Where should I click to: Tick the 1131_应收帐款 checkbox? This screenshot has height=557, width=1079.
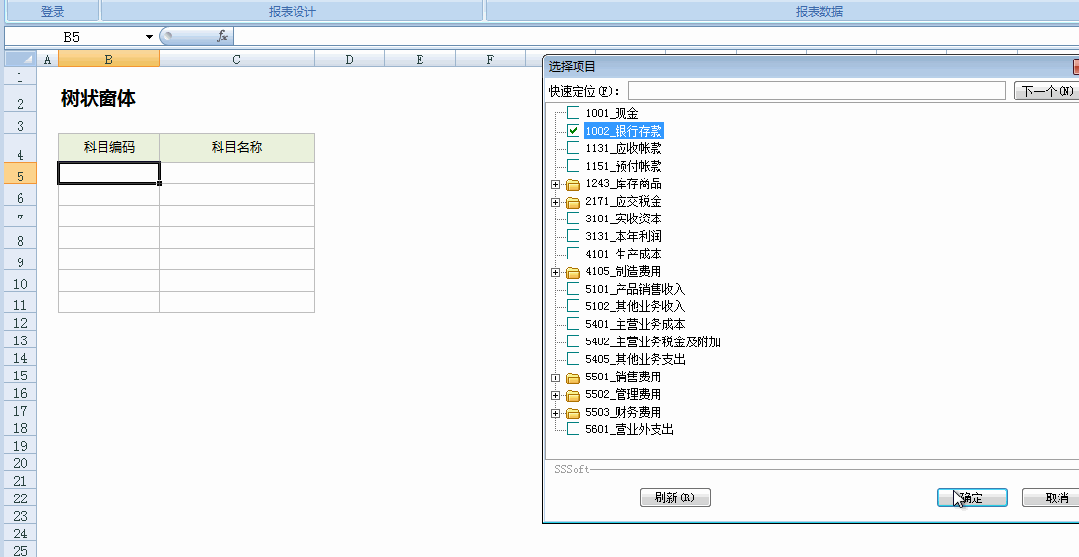click(x=573, y=148)
